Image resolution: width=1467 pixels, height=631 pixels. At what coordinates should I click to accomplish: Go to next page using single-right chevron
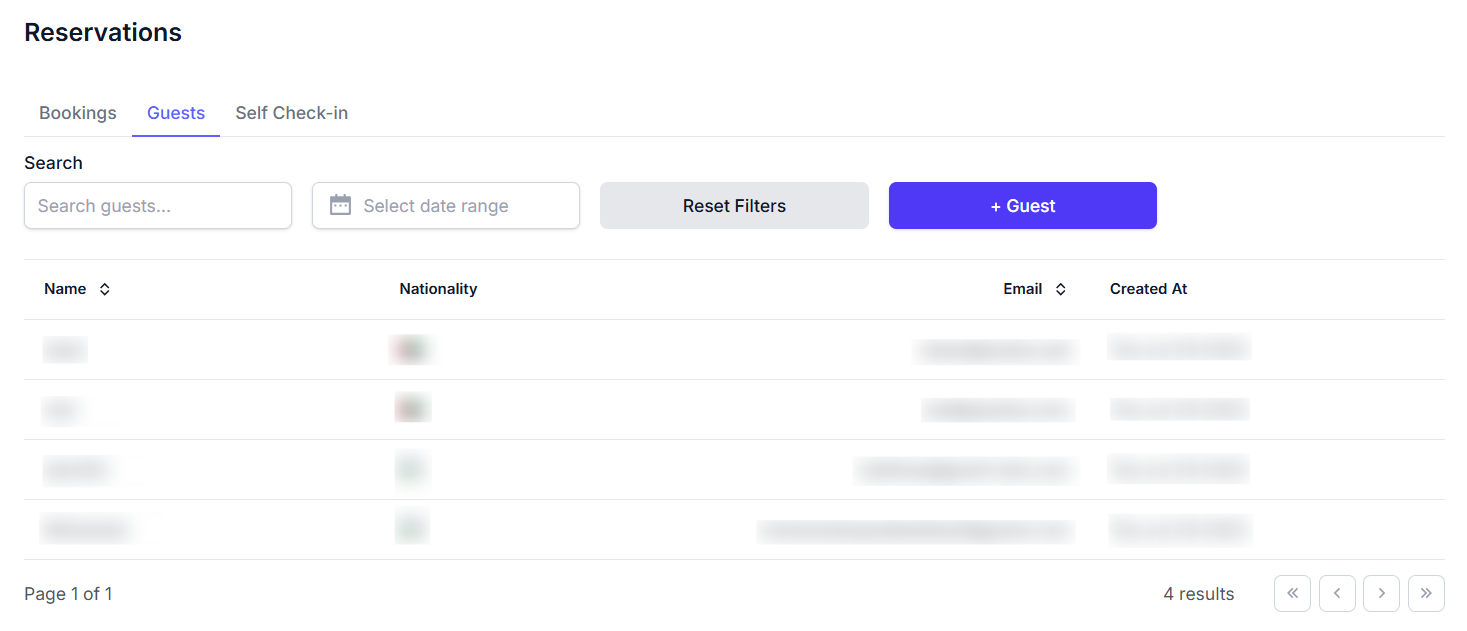click(1381, 593)
